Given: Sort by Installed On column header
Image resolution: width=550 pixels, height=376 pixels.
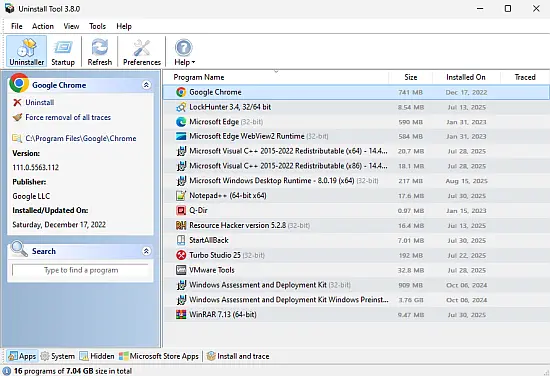Looking at the screenshot, I should pos(466,77).
